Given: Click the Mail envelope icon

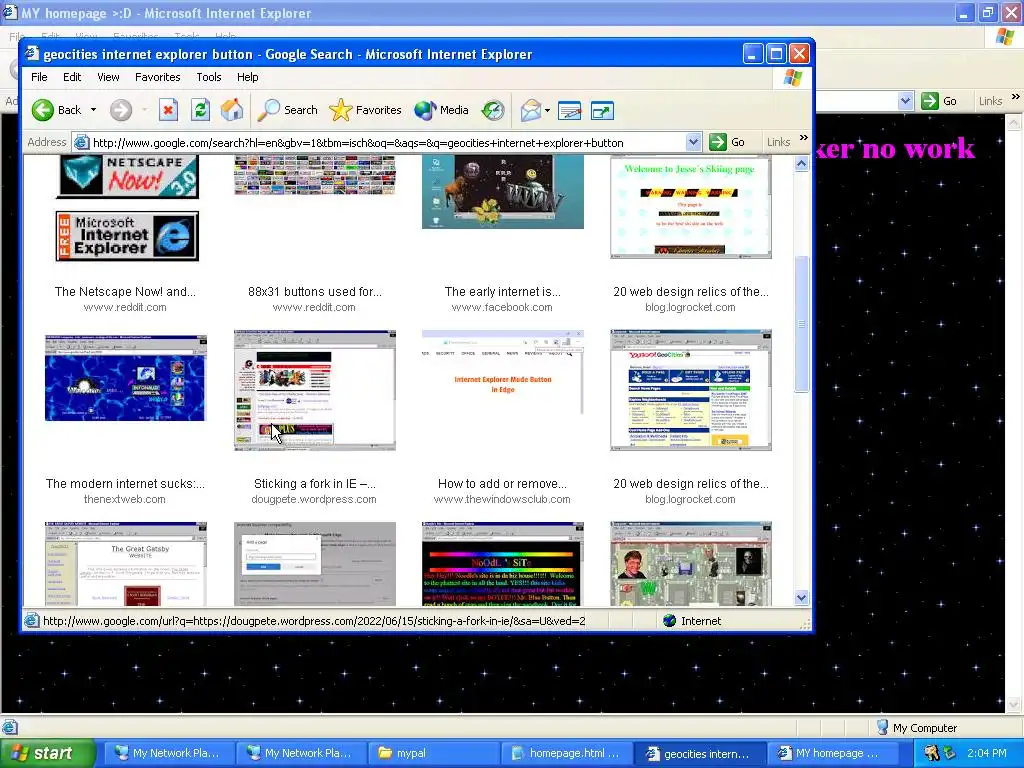Looking at the screenshot, I should pos(531,110).
